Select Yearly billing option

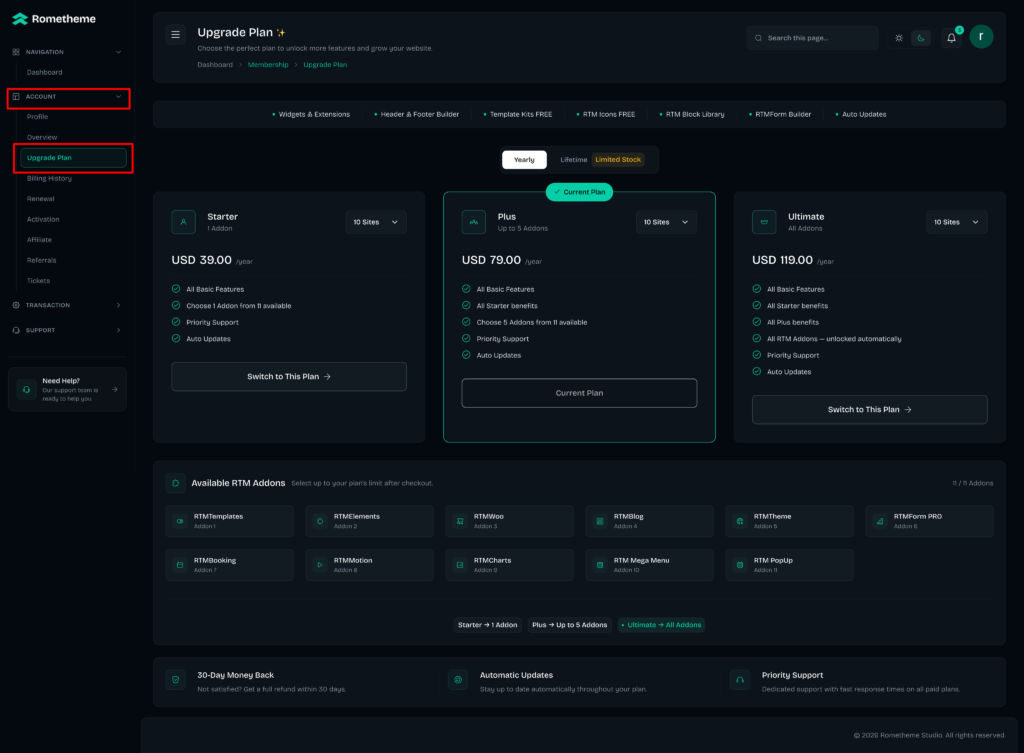point(524,159)
